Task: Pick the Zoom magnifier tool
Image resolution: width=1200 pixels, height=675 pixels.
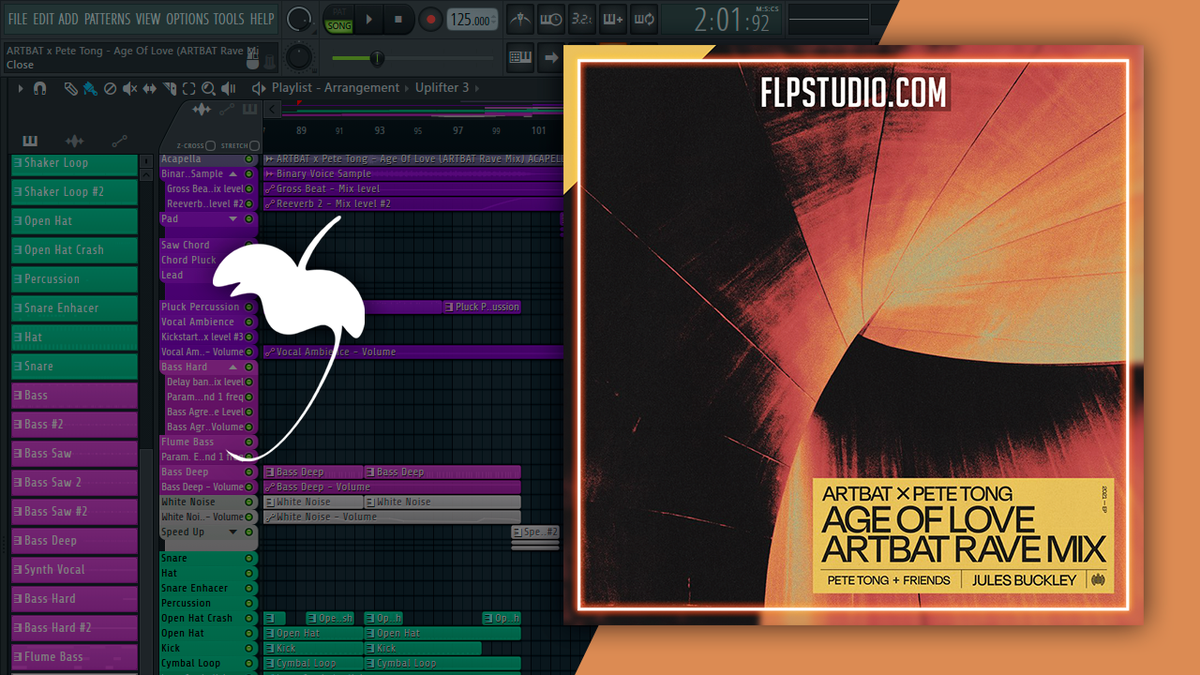Action: (x=208, y=89)
